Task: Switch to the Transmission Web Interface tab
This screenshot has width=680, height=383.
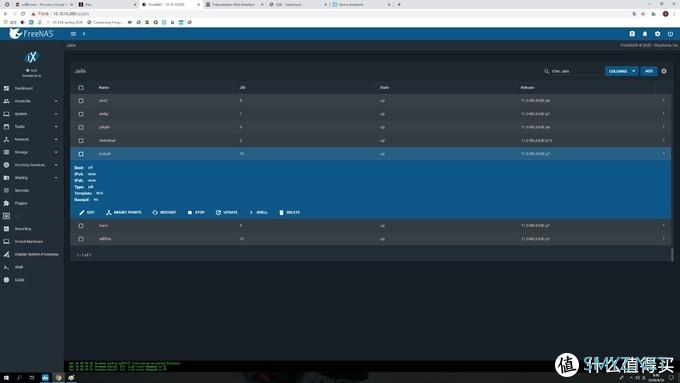Action: click(x=235, y=4)
